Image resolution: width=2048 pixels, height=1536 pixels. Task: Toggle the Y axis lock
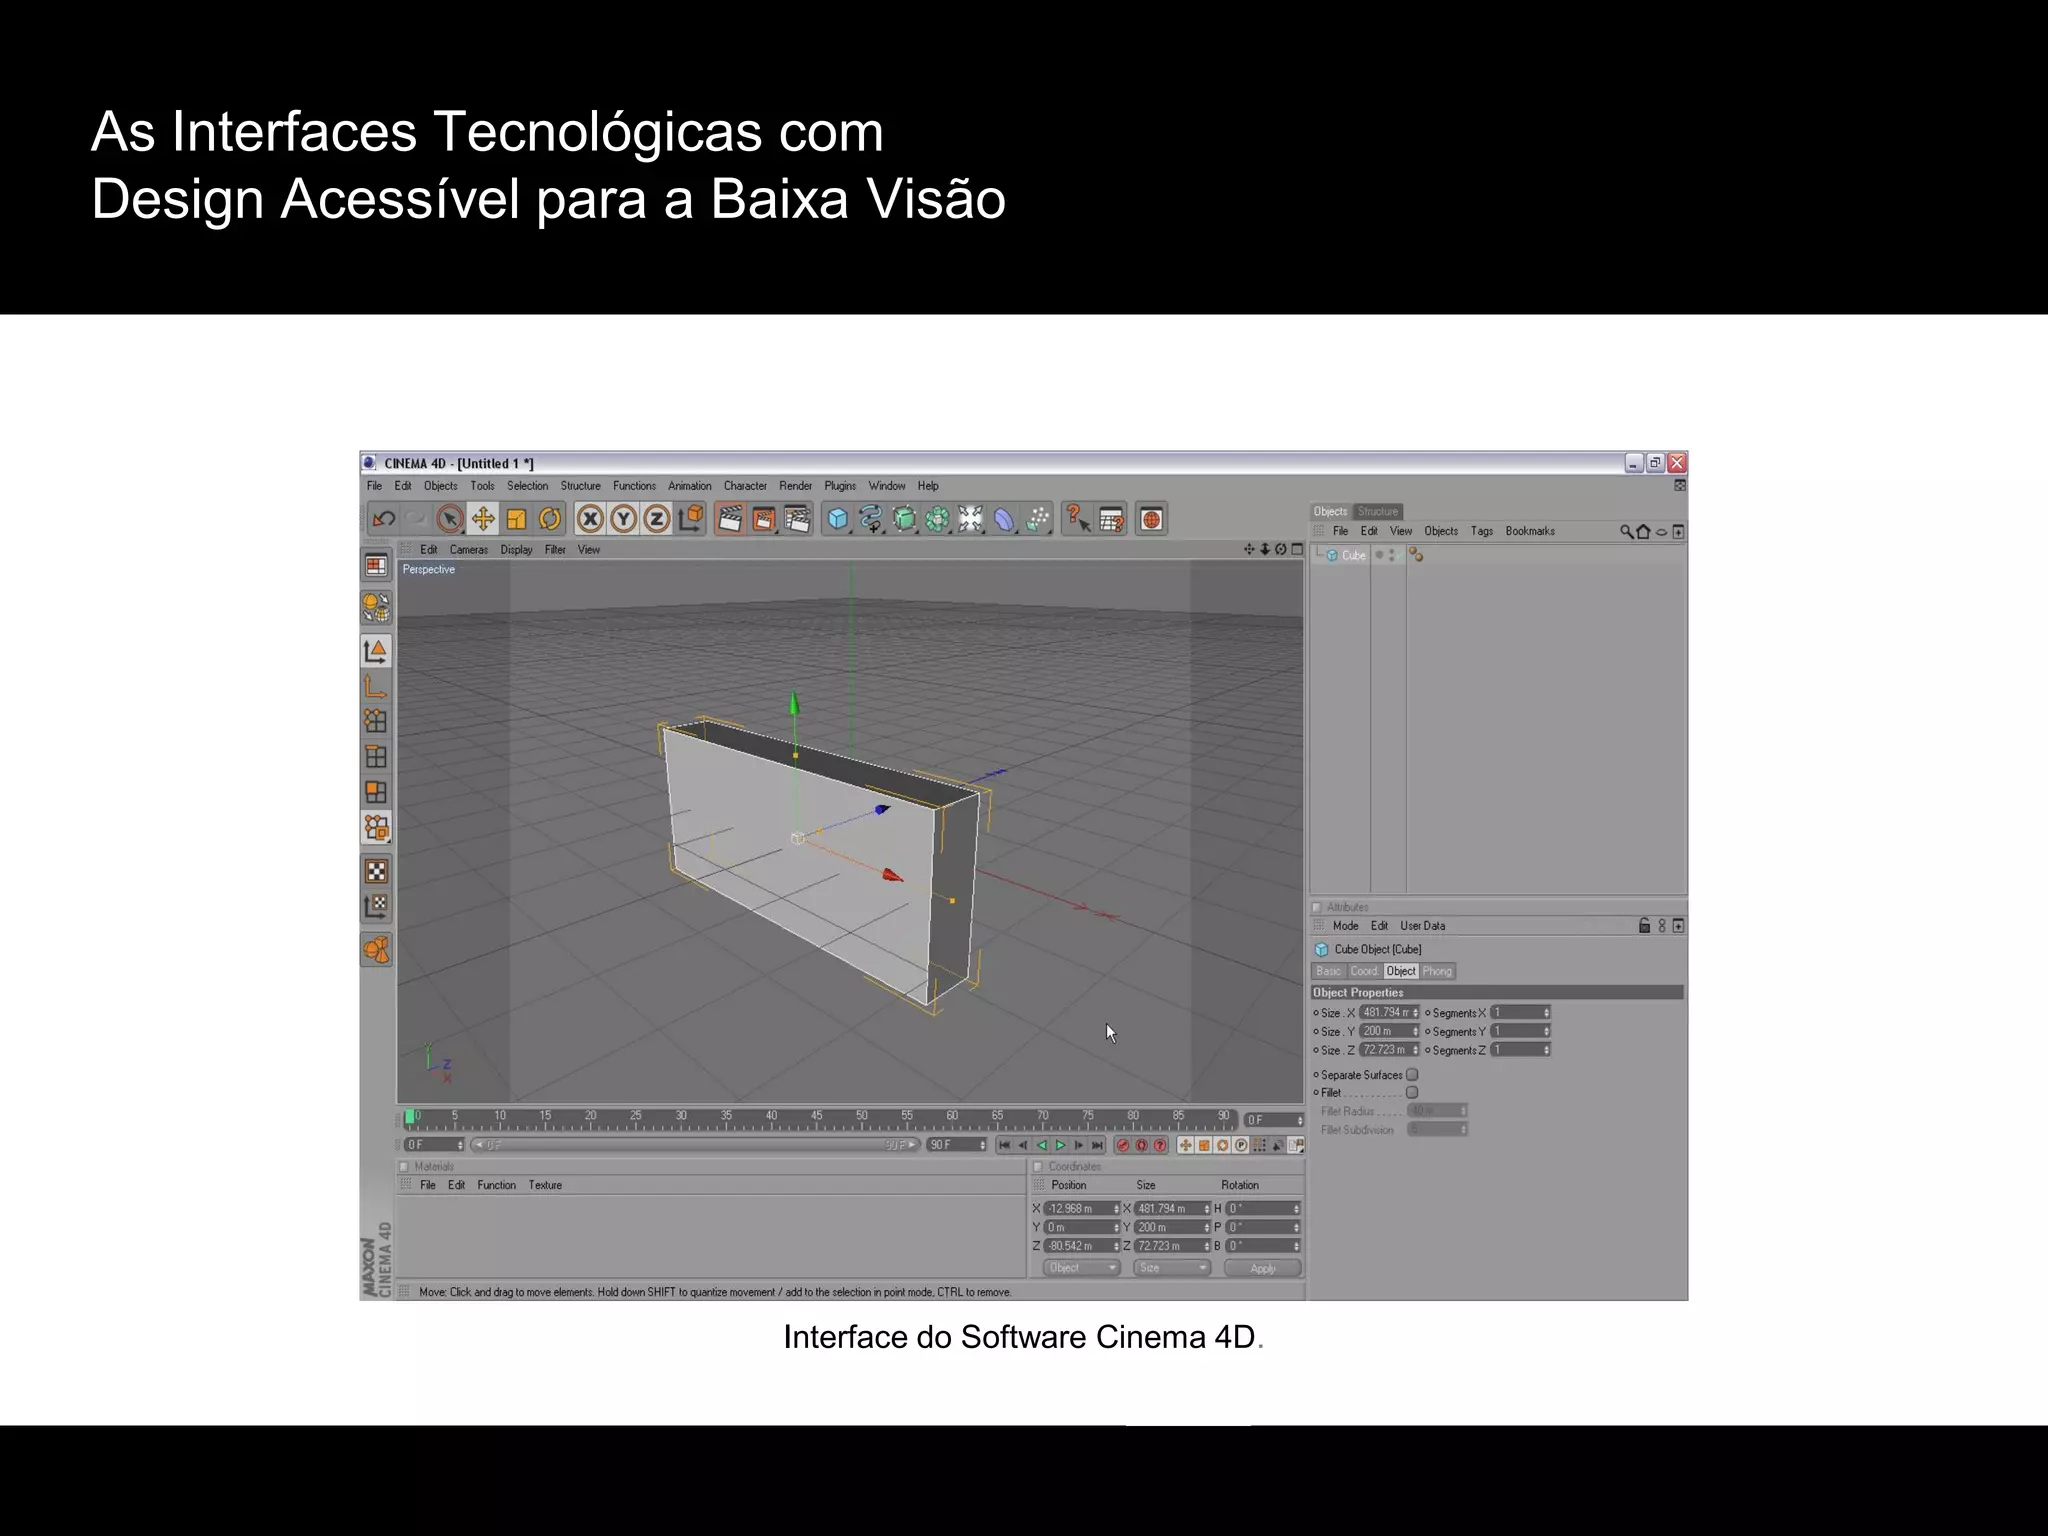click(x=624, y=519)
